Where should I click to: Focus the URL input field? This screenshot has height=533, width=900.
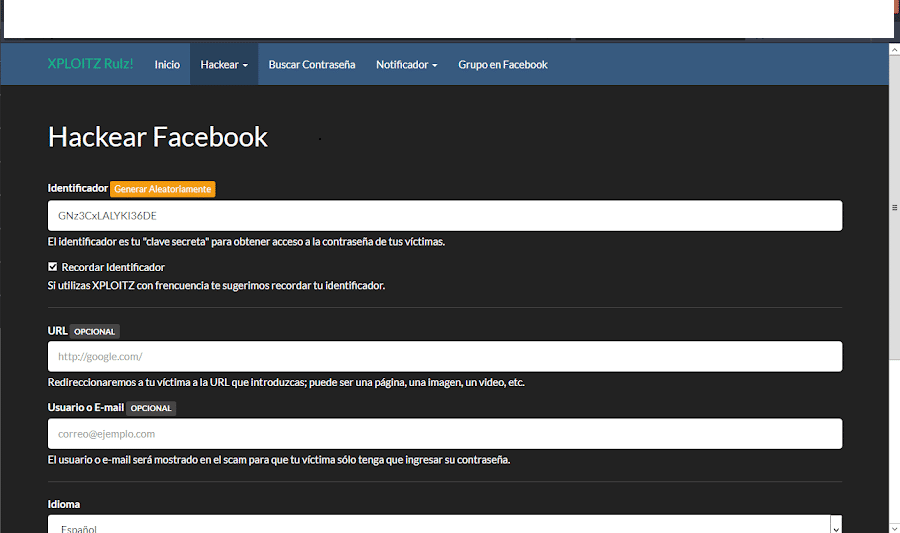tap(445, 356)
